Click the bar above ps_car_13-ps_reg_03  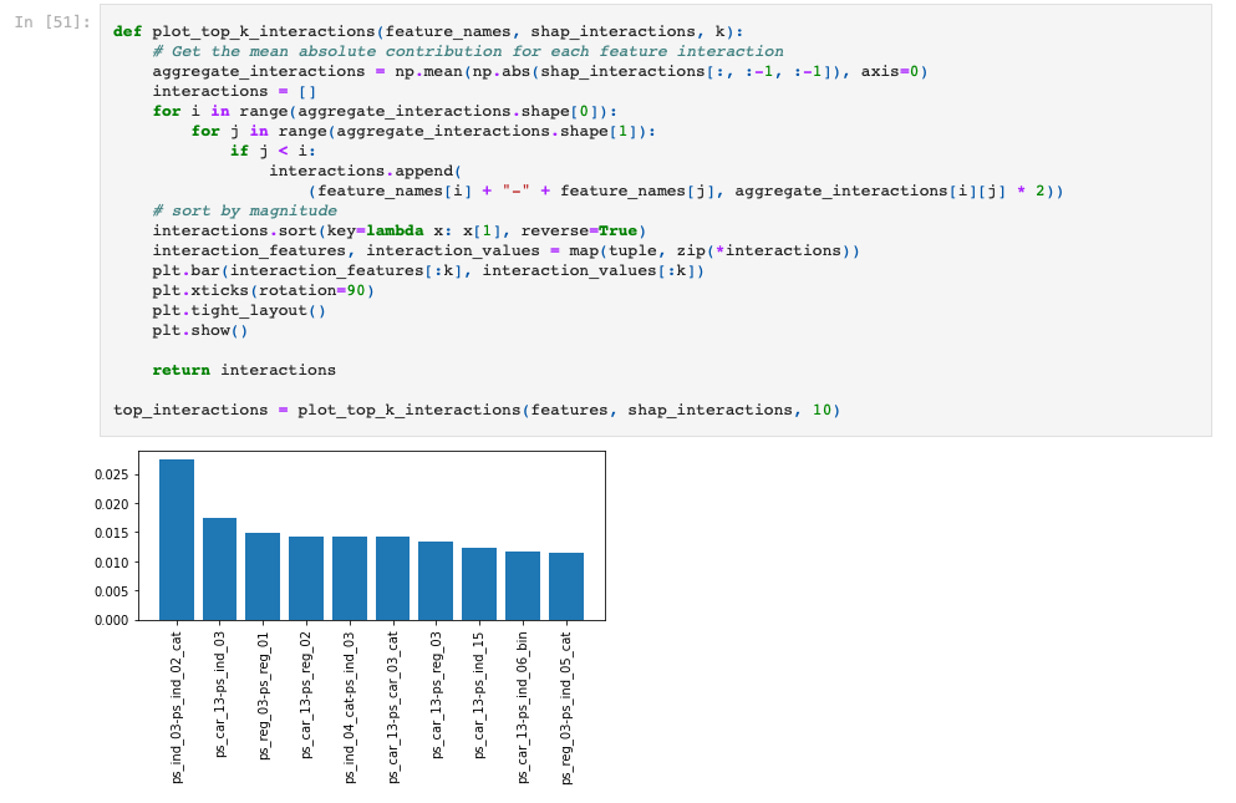click(436, 581)
